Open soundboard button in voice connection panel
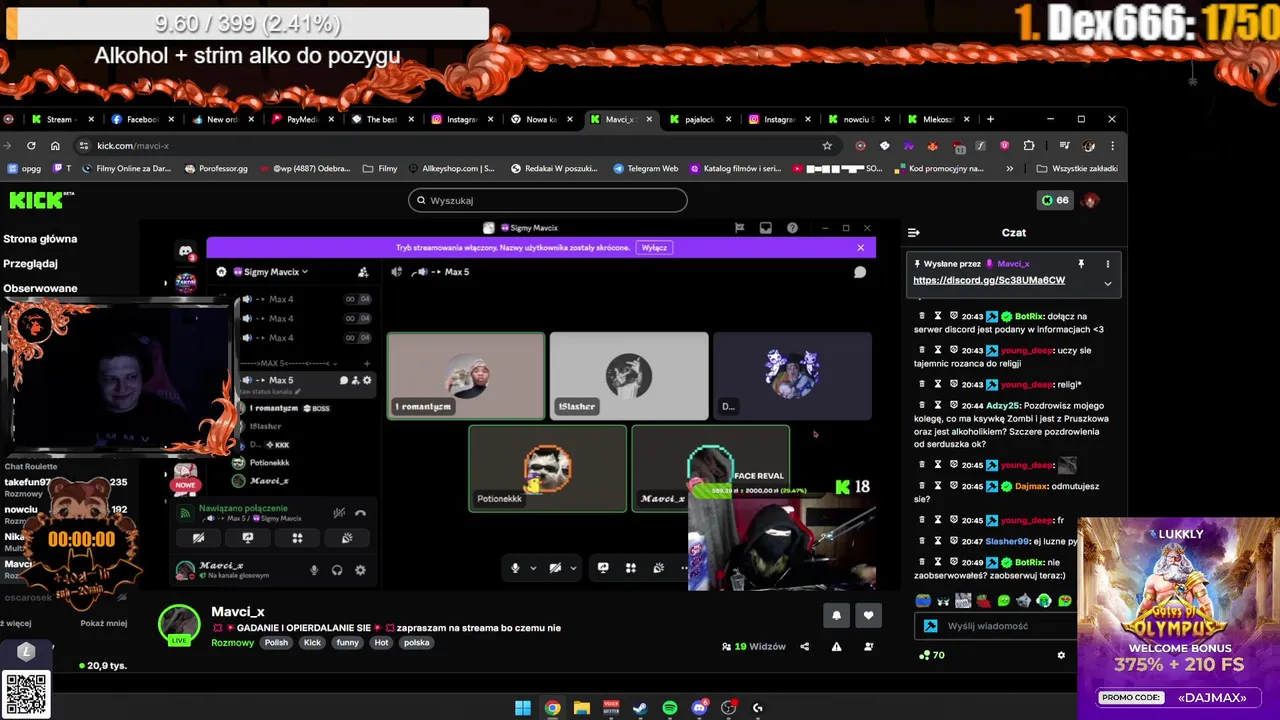 (x=347, y=538)
